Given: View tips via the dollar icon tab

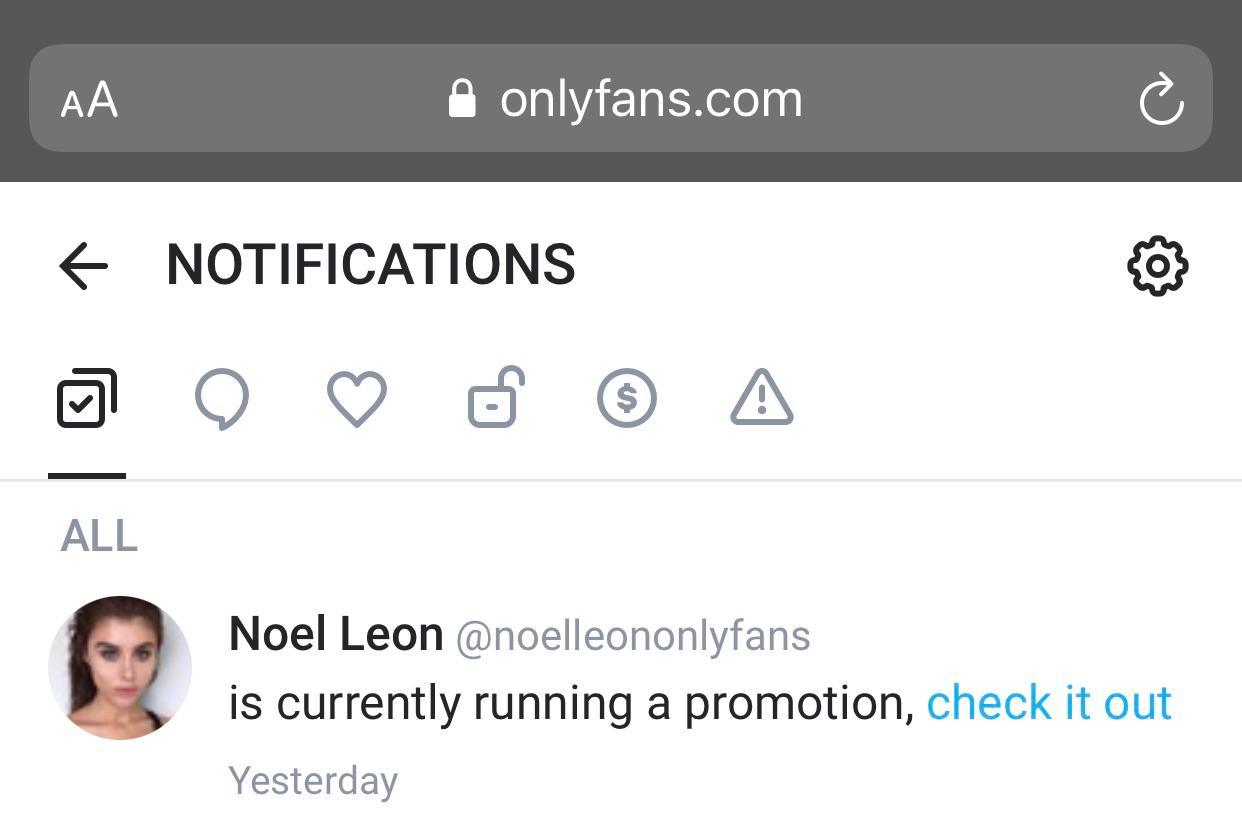Looking at the screenshot, I should [627, 399].
